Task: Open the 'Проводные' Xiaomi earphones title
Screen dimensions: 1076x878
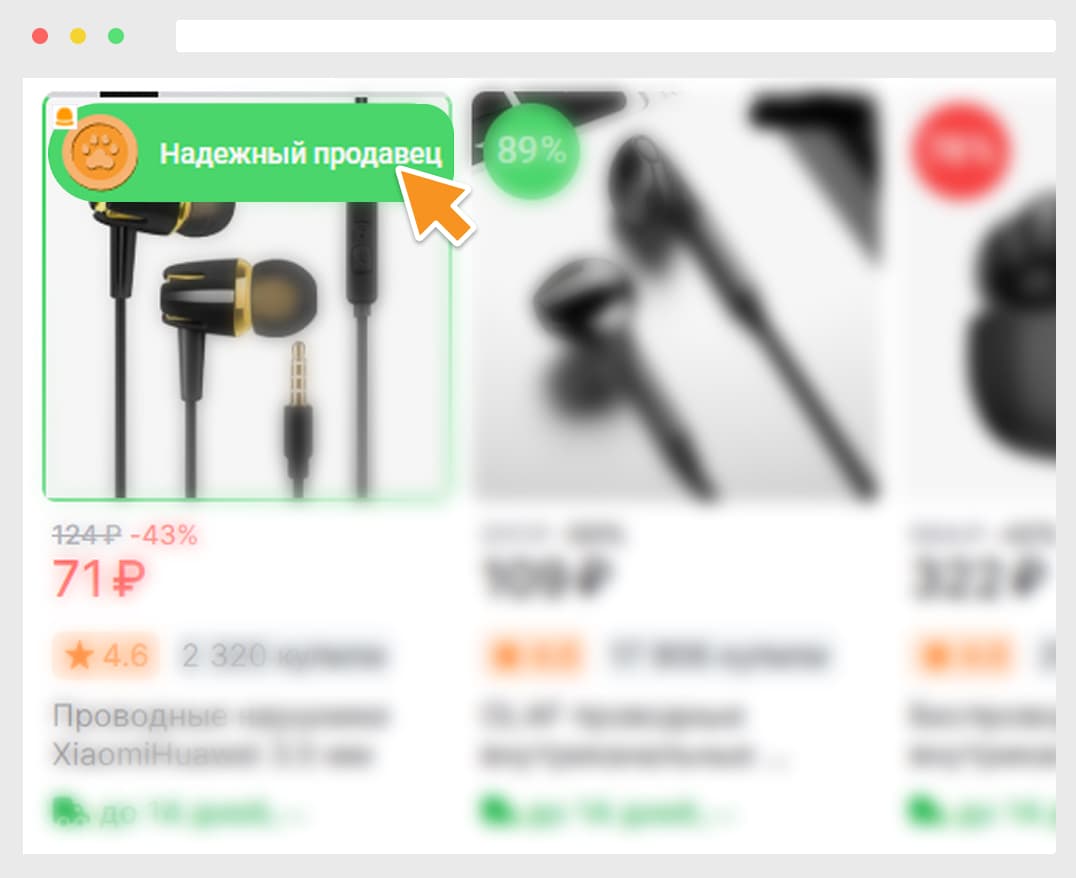Action: 221,735
